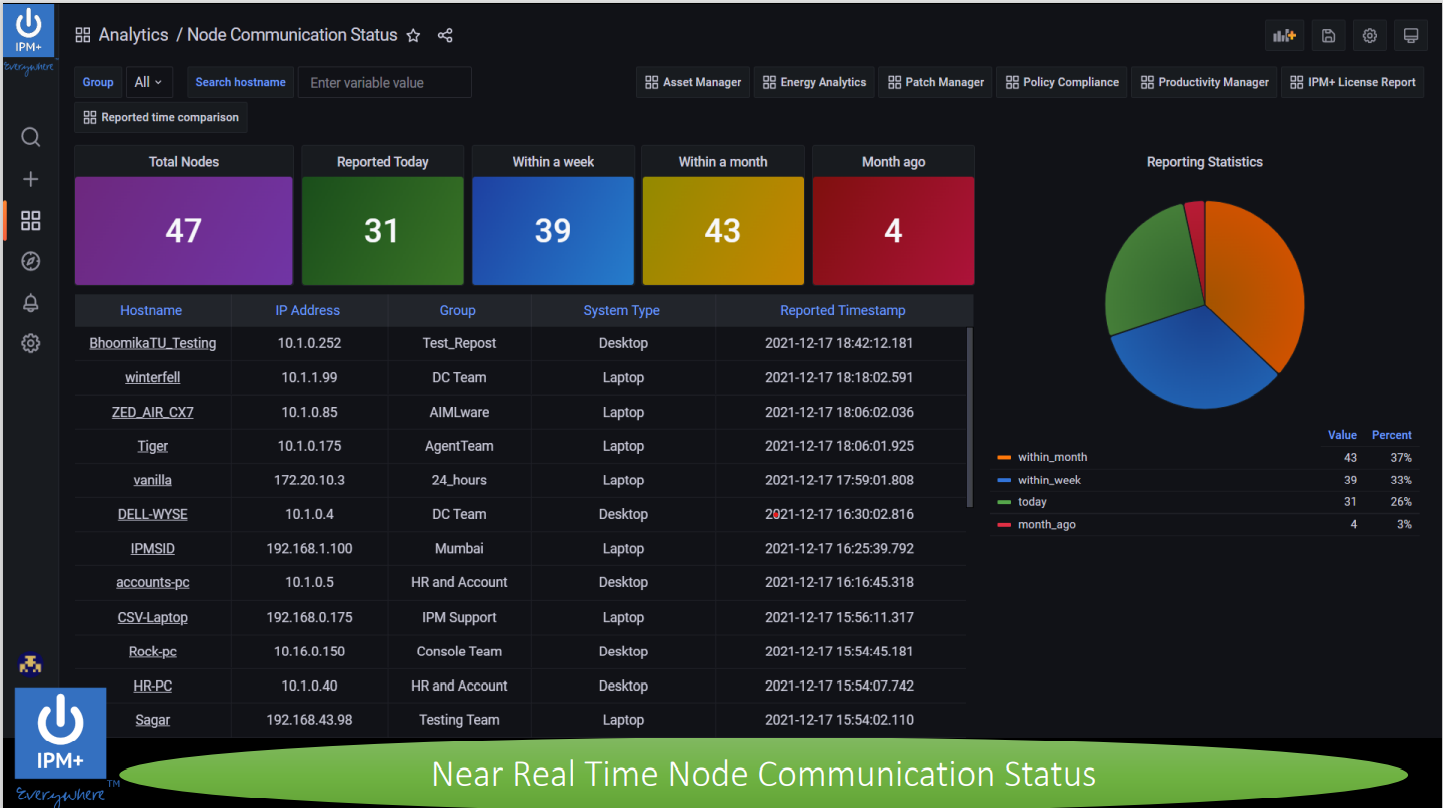Viewport: 1443px width, 808px height.
Task: Open the Energy Analytics dashboard link
Action: (814, 82)
